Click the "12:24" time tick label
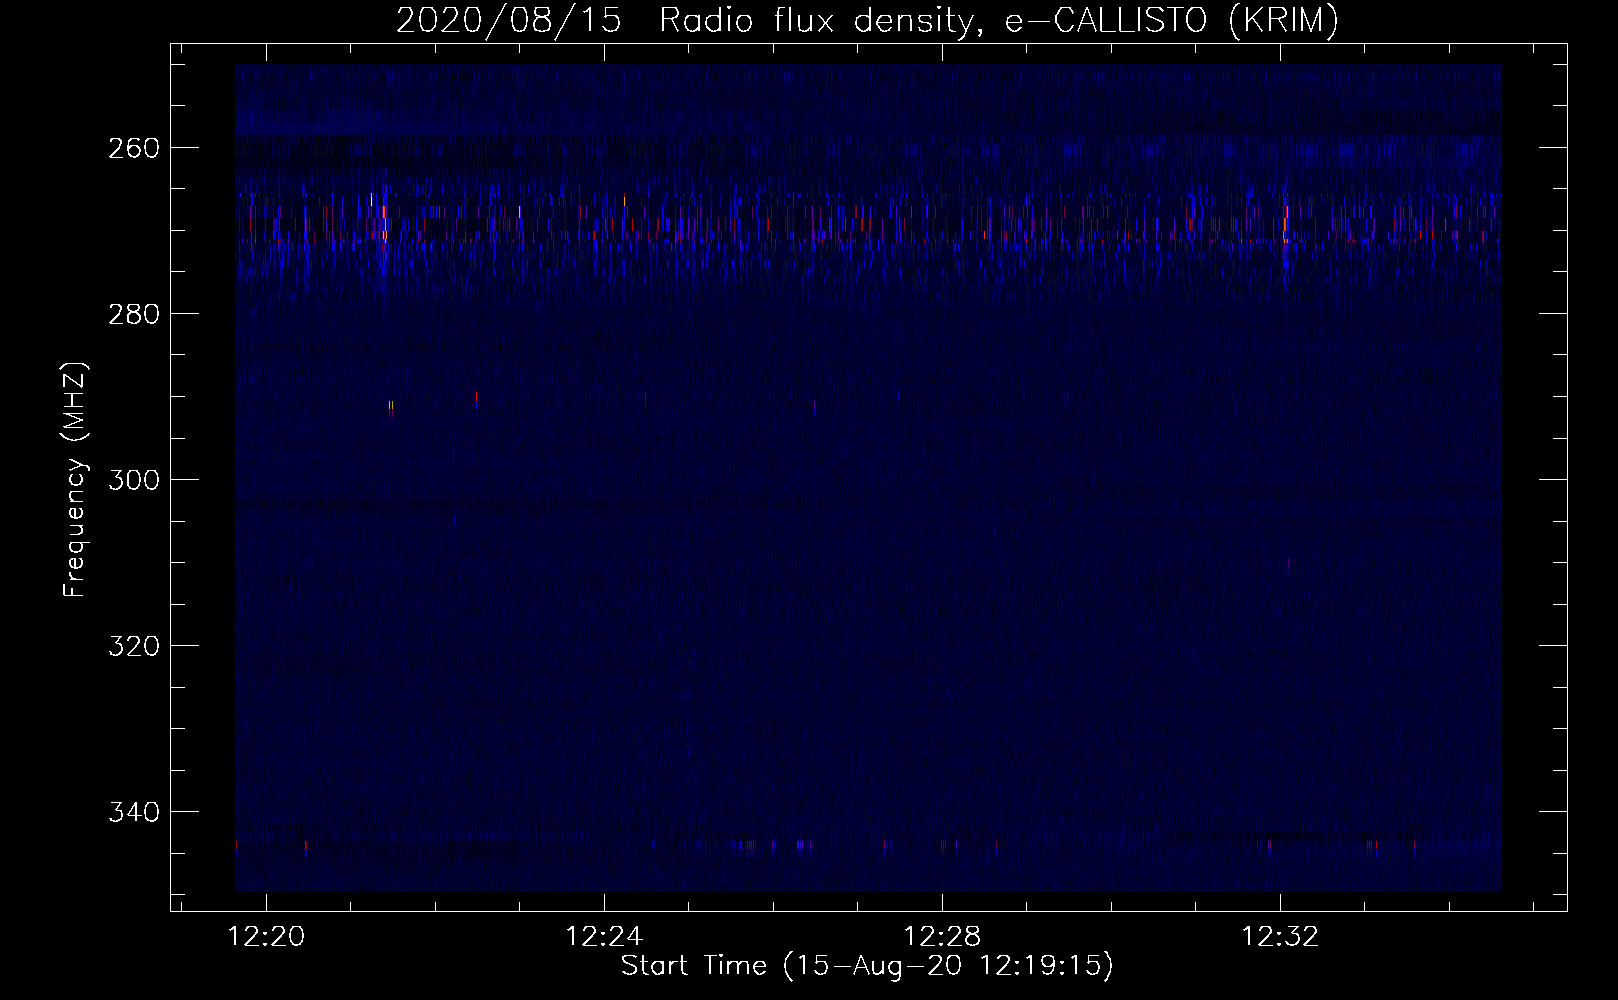 pos(604,937)
